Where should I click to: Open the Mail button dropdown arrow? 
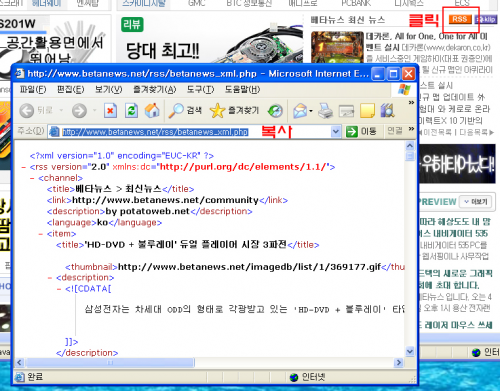click(x=311, y=111)
